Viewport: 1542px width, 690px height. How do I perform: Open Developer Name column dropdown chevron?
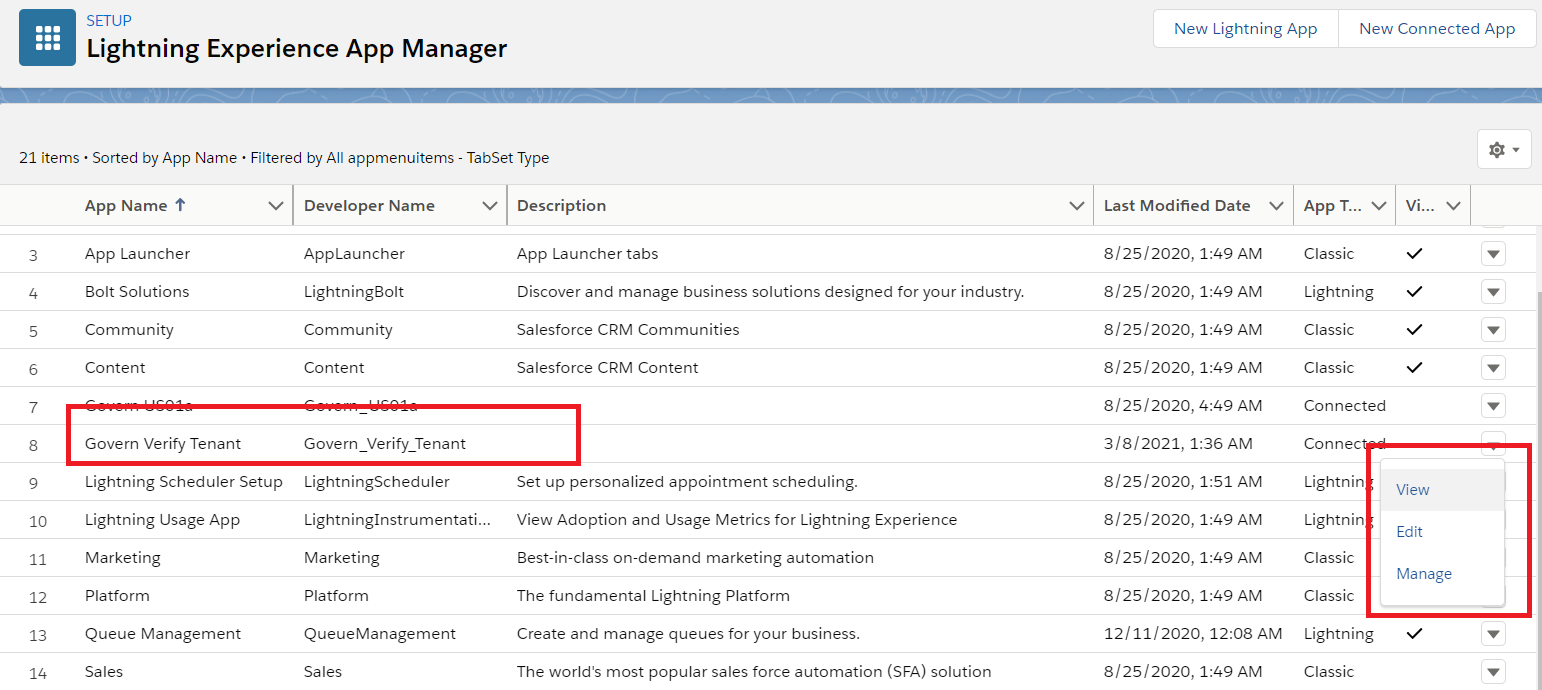490,206
